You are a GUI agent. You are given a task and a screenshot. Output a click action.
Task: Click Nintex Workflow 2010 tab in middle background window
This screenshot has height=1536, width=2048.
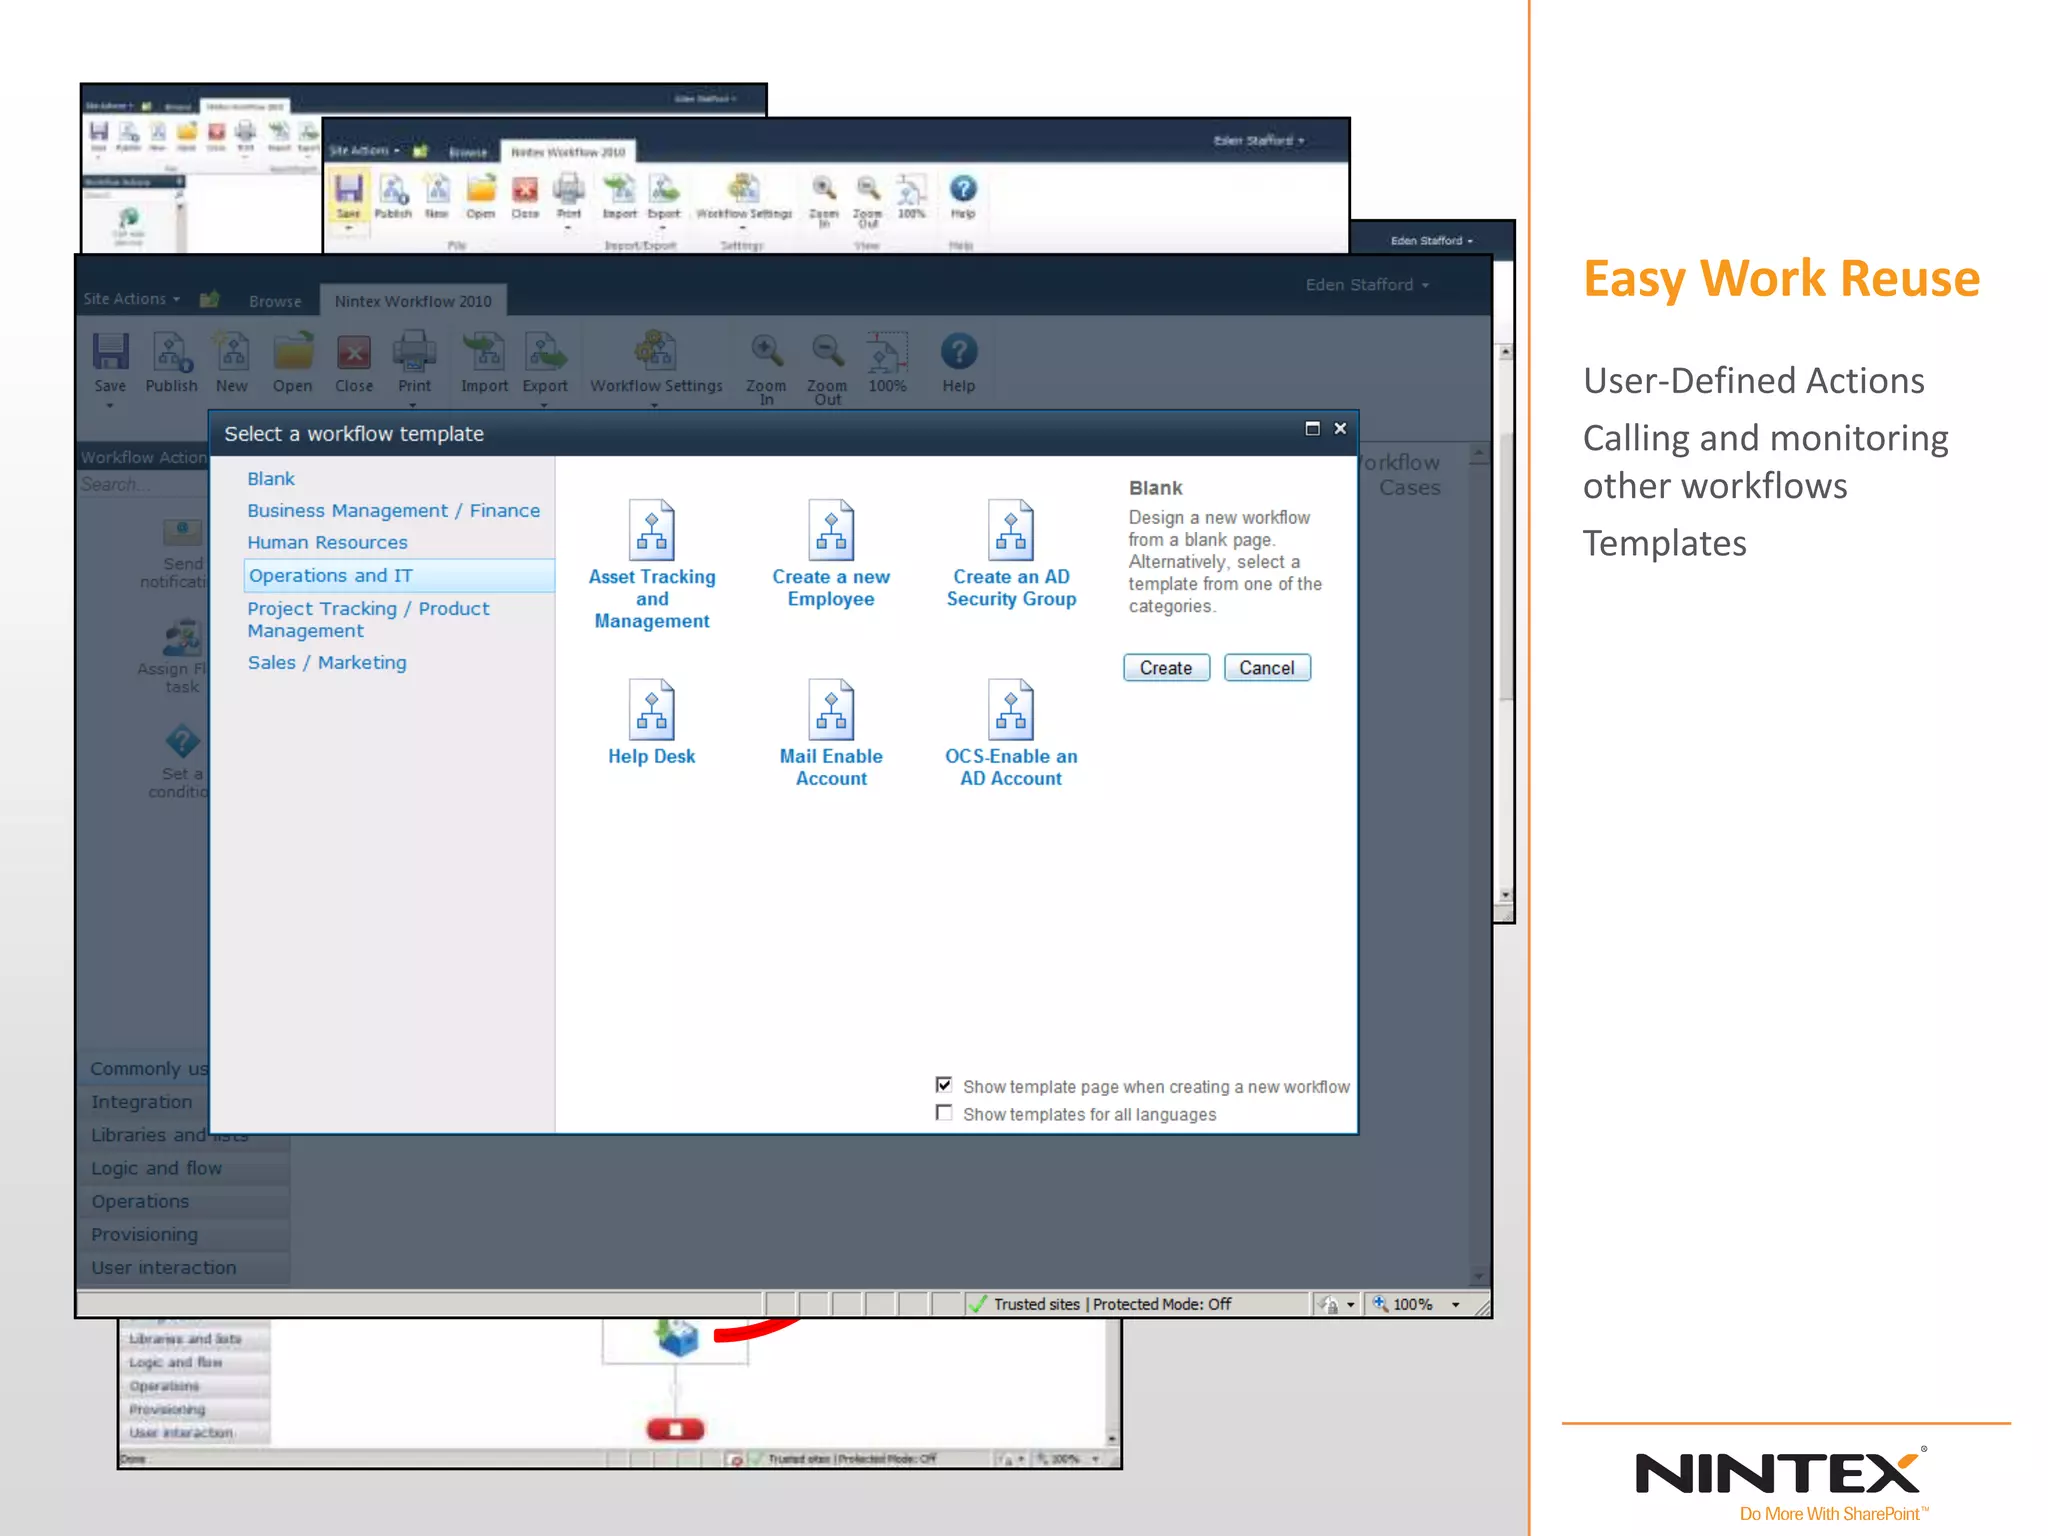tap(568, 152)
